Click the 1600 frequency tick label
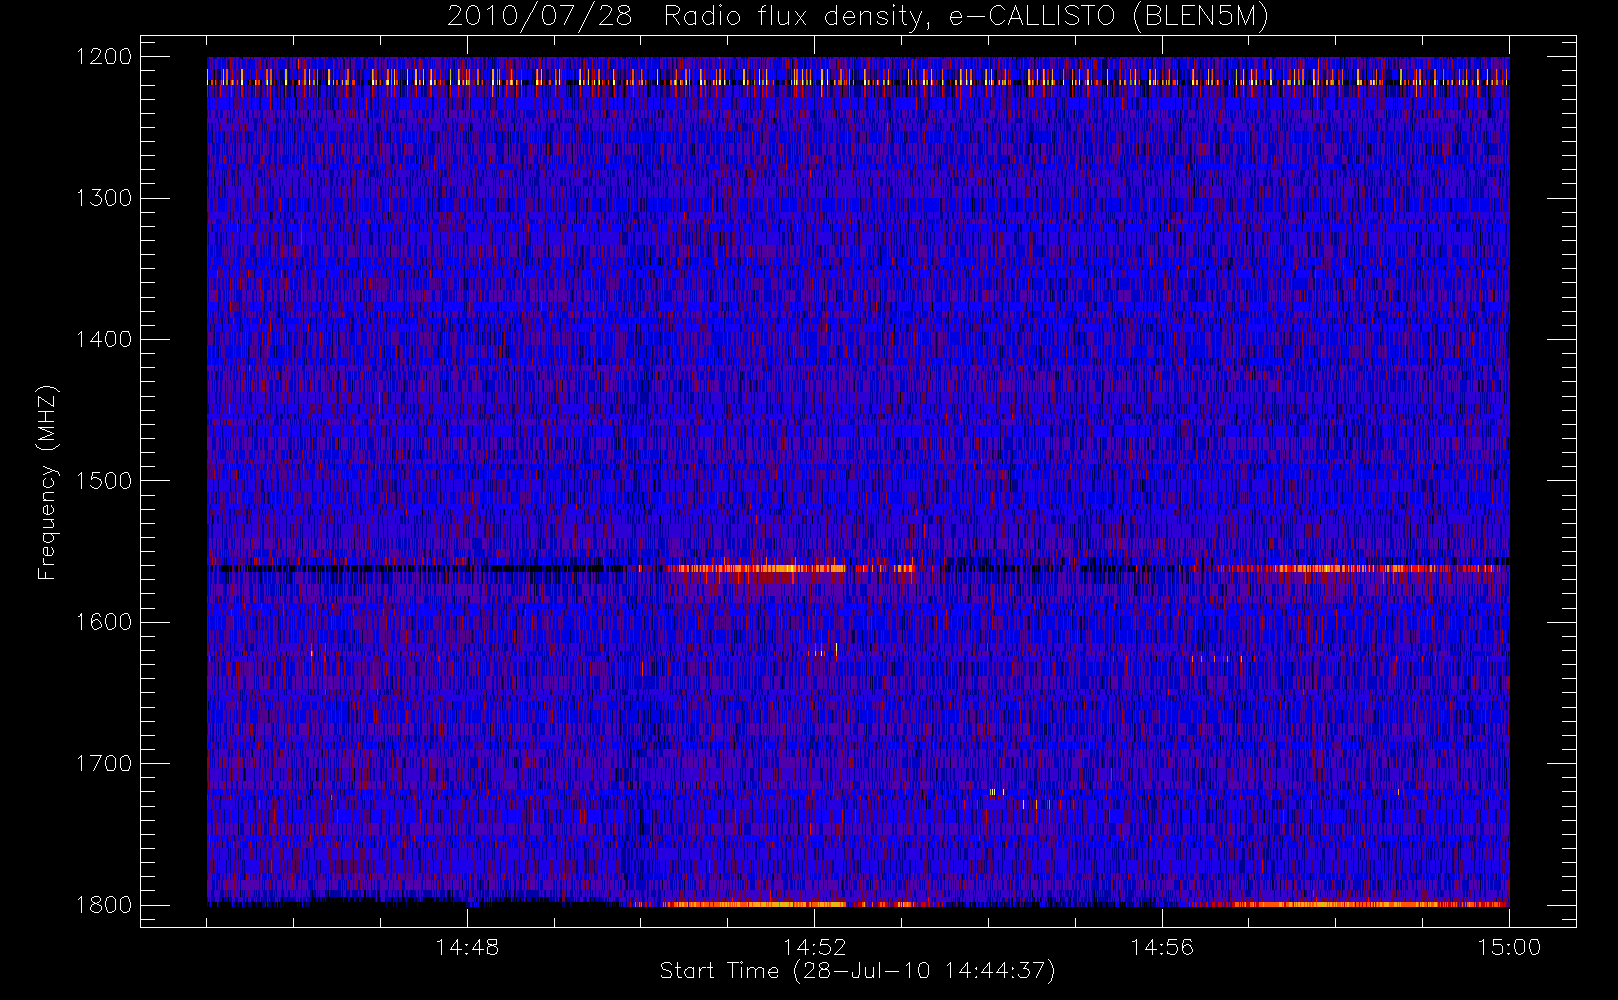The height and width of the screenshot is (1000, 1618). (x=104, y=622)
